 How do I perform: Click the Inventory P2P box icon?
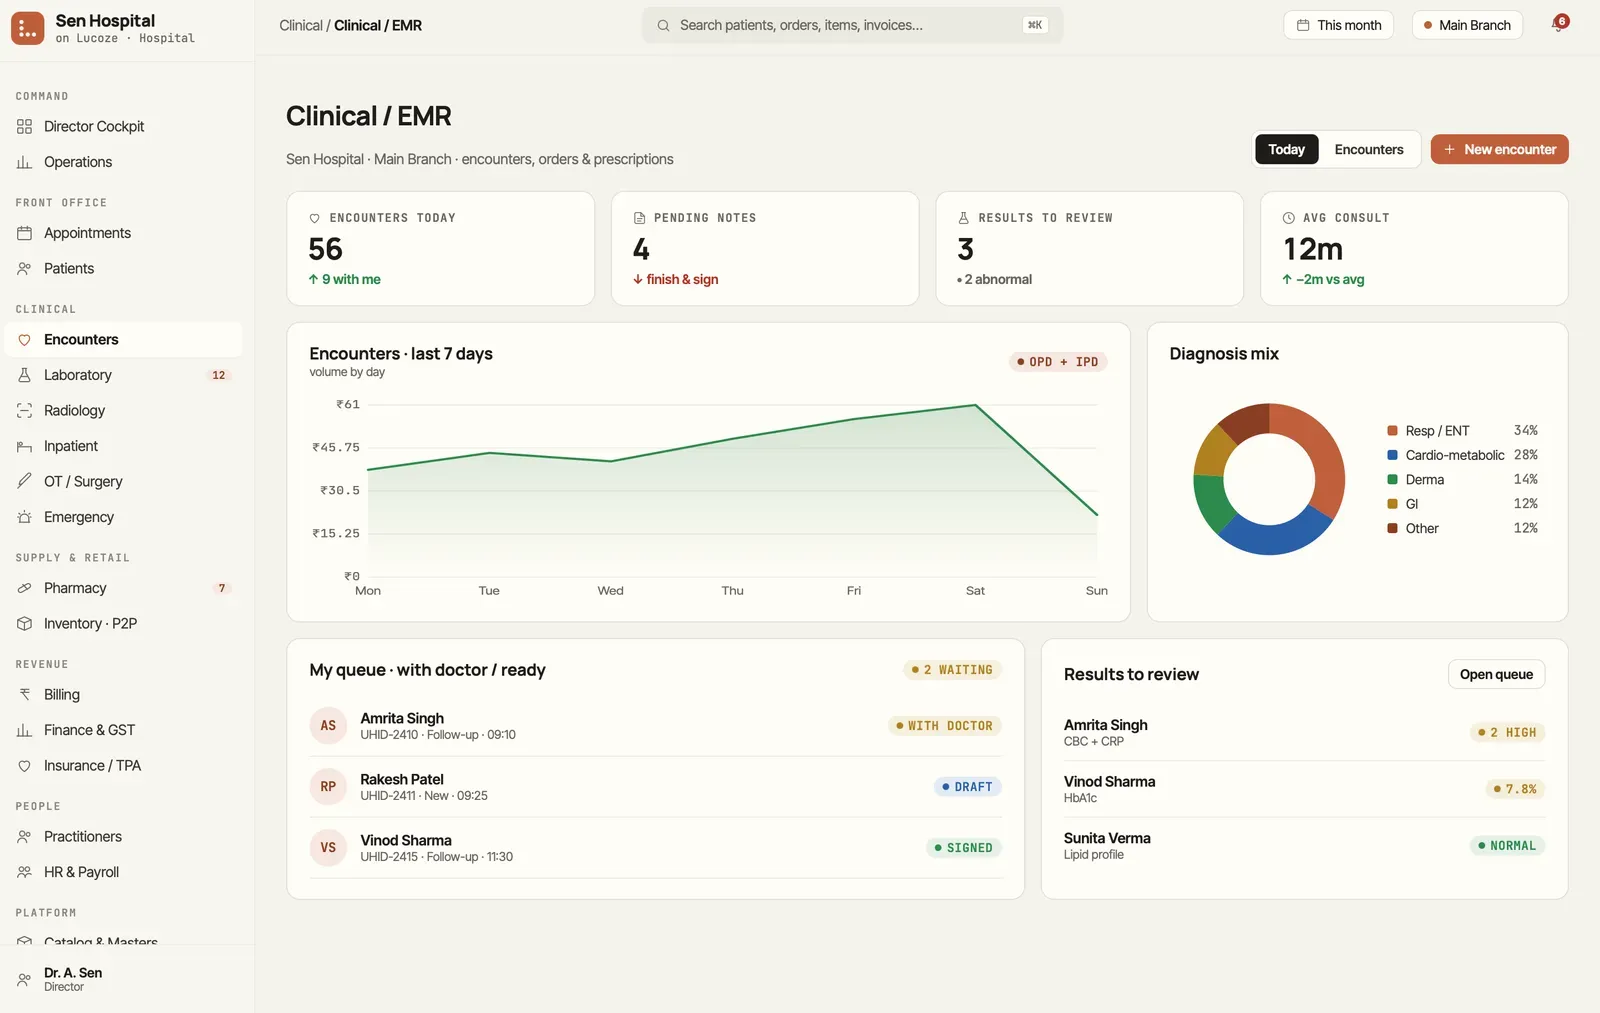click(x=24, y=624)
